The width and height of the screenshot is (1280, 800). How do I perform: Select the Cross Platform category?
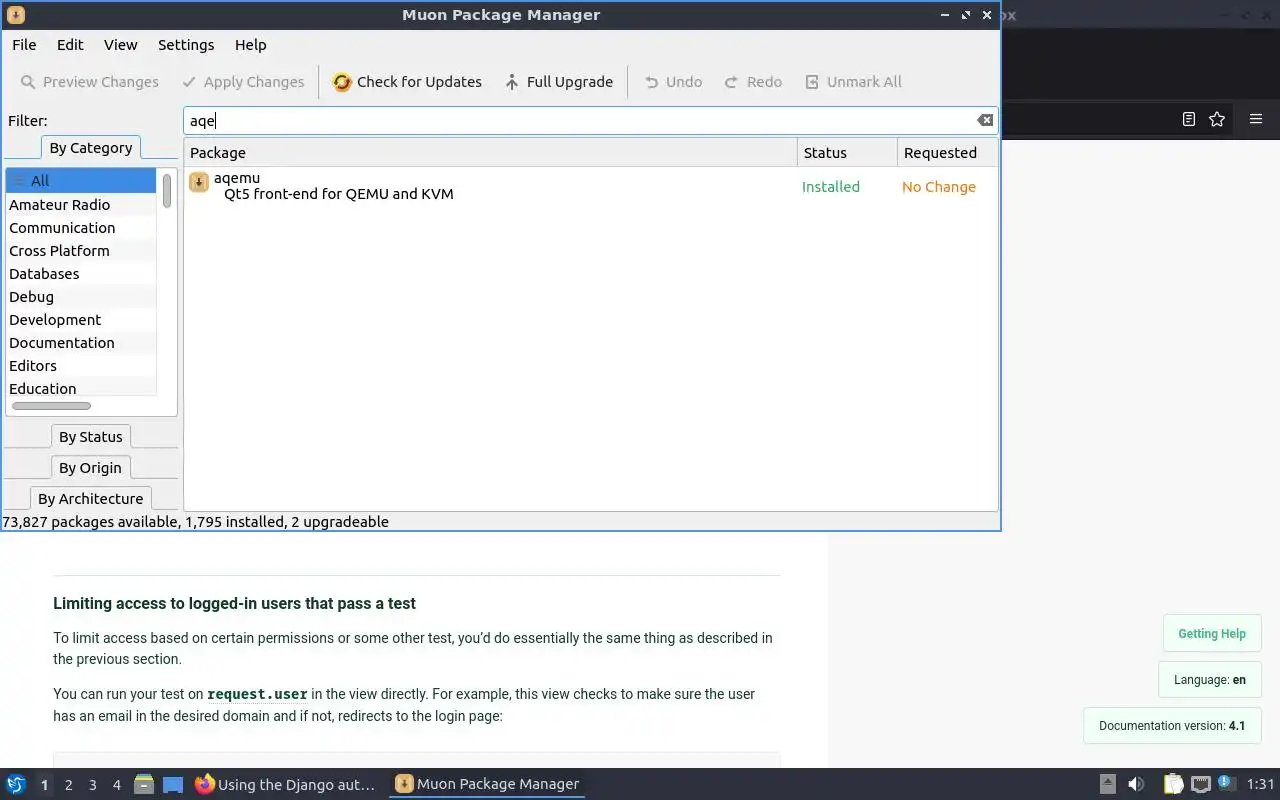point(81,250)
